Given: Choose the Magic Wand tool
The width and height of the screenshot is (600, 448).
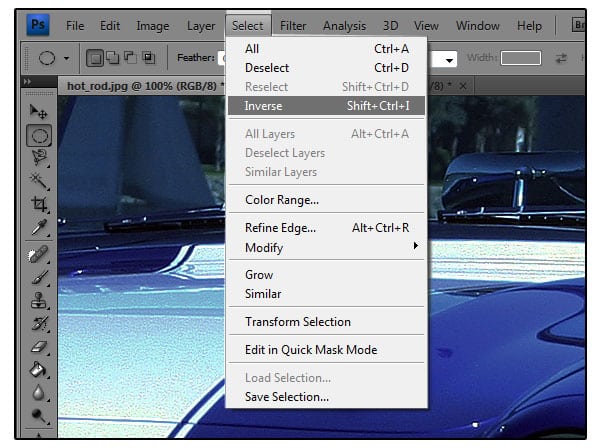Looking at the screenshot, I should (39, 181).
